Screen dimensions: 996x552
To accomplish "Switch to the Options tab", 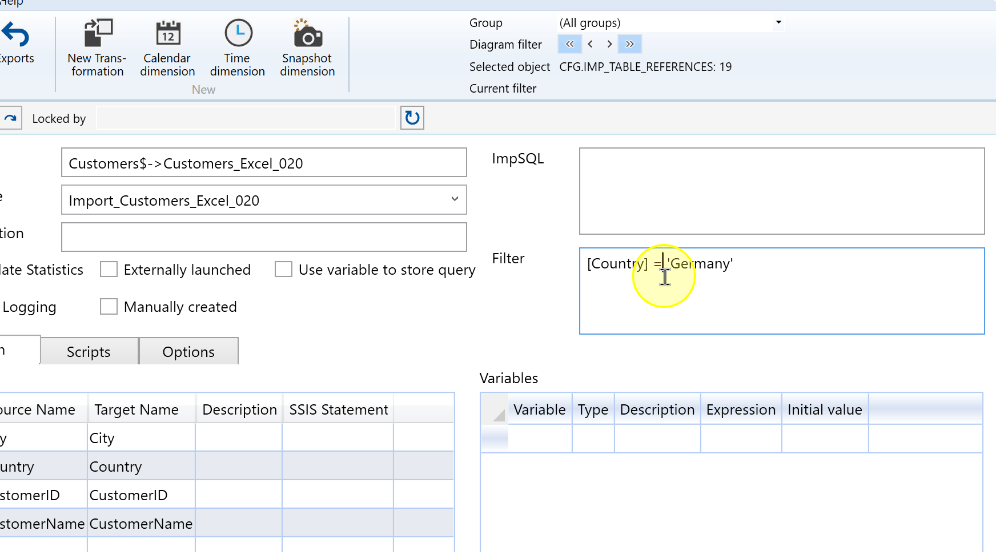I will [x=189, y=351].
